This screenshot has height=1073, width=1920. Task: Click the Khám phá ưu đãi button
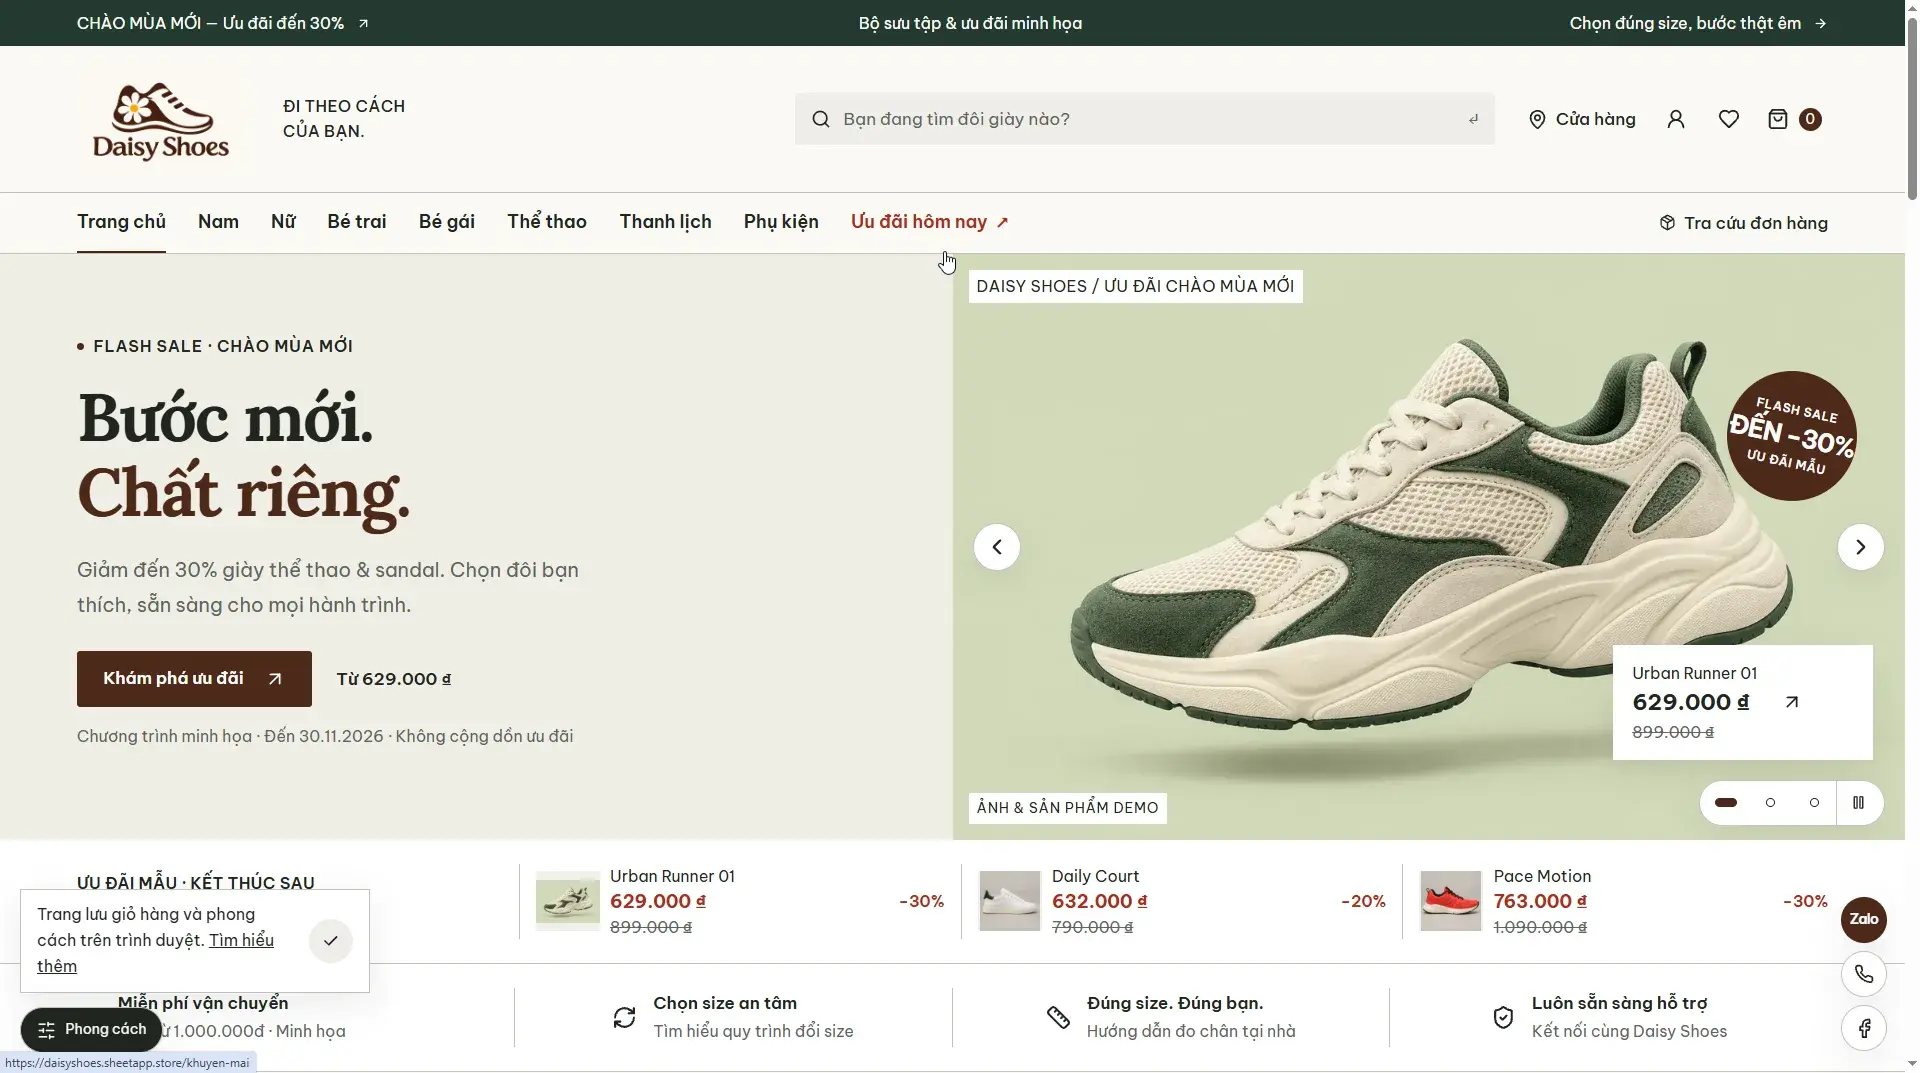click(194, 679)
